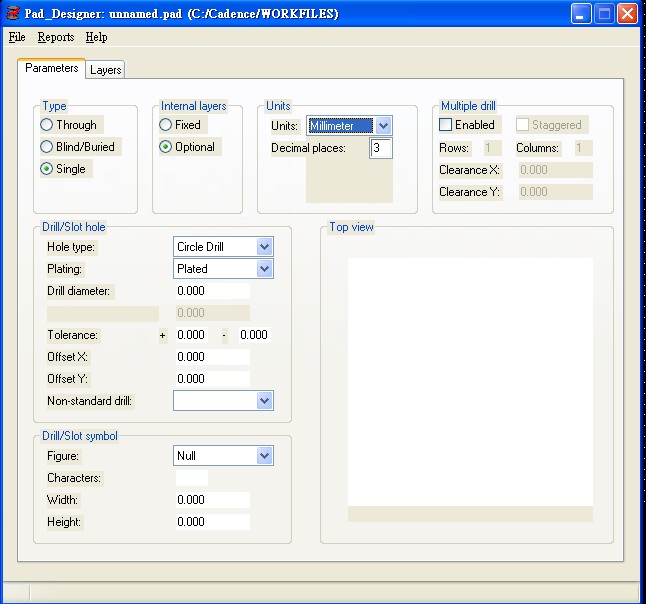Focus the Offset X input field
The height and width of the screenshot is (604, 646).
coord(212,357)
